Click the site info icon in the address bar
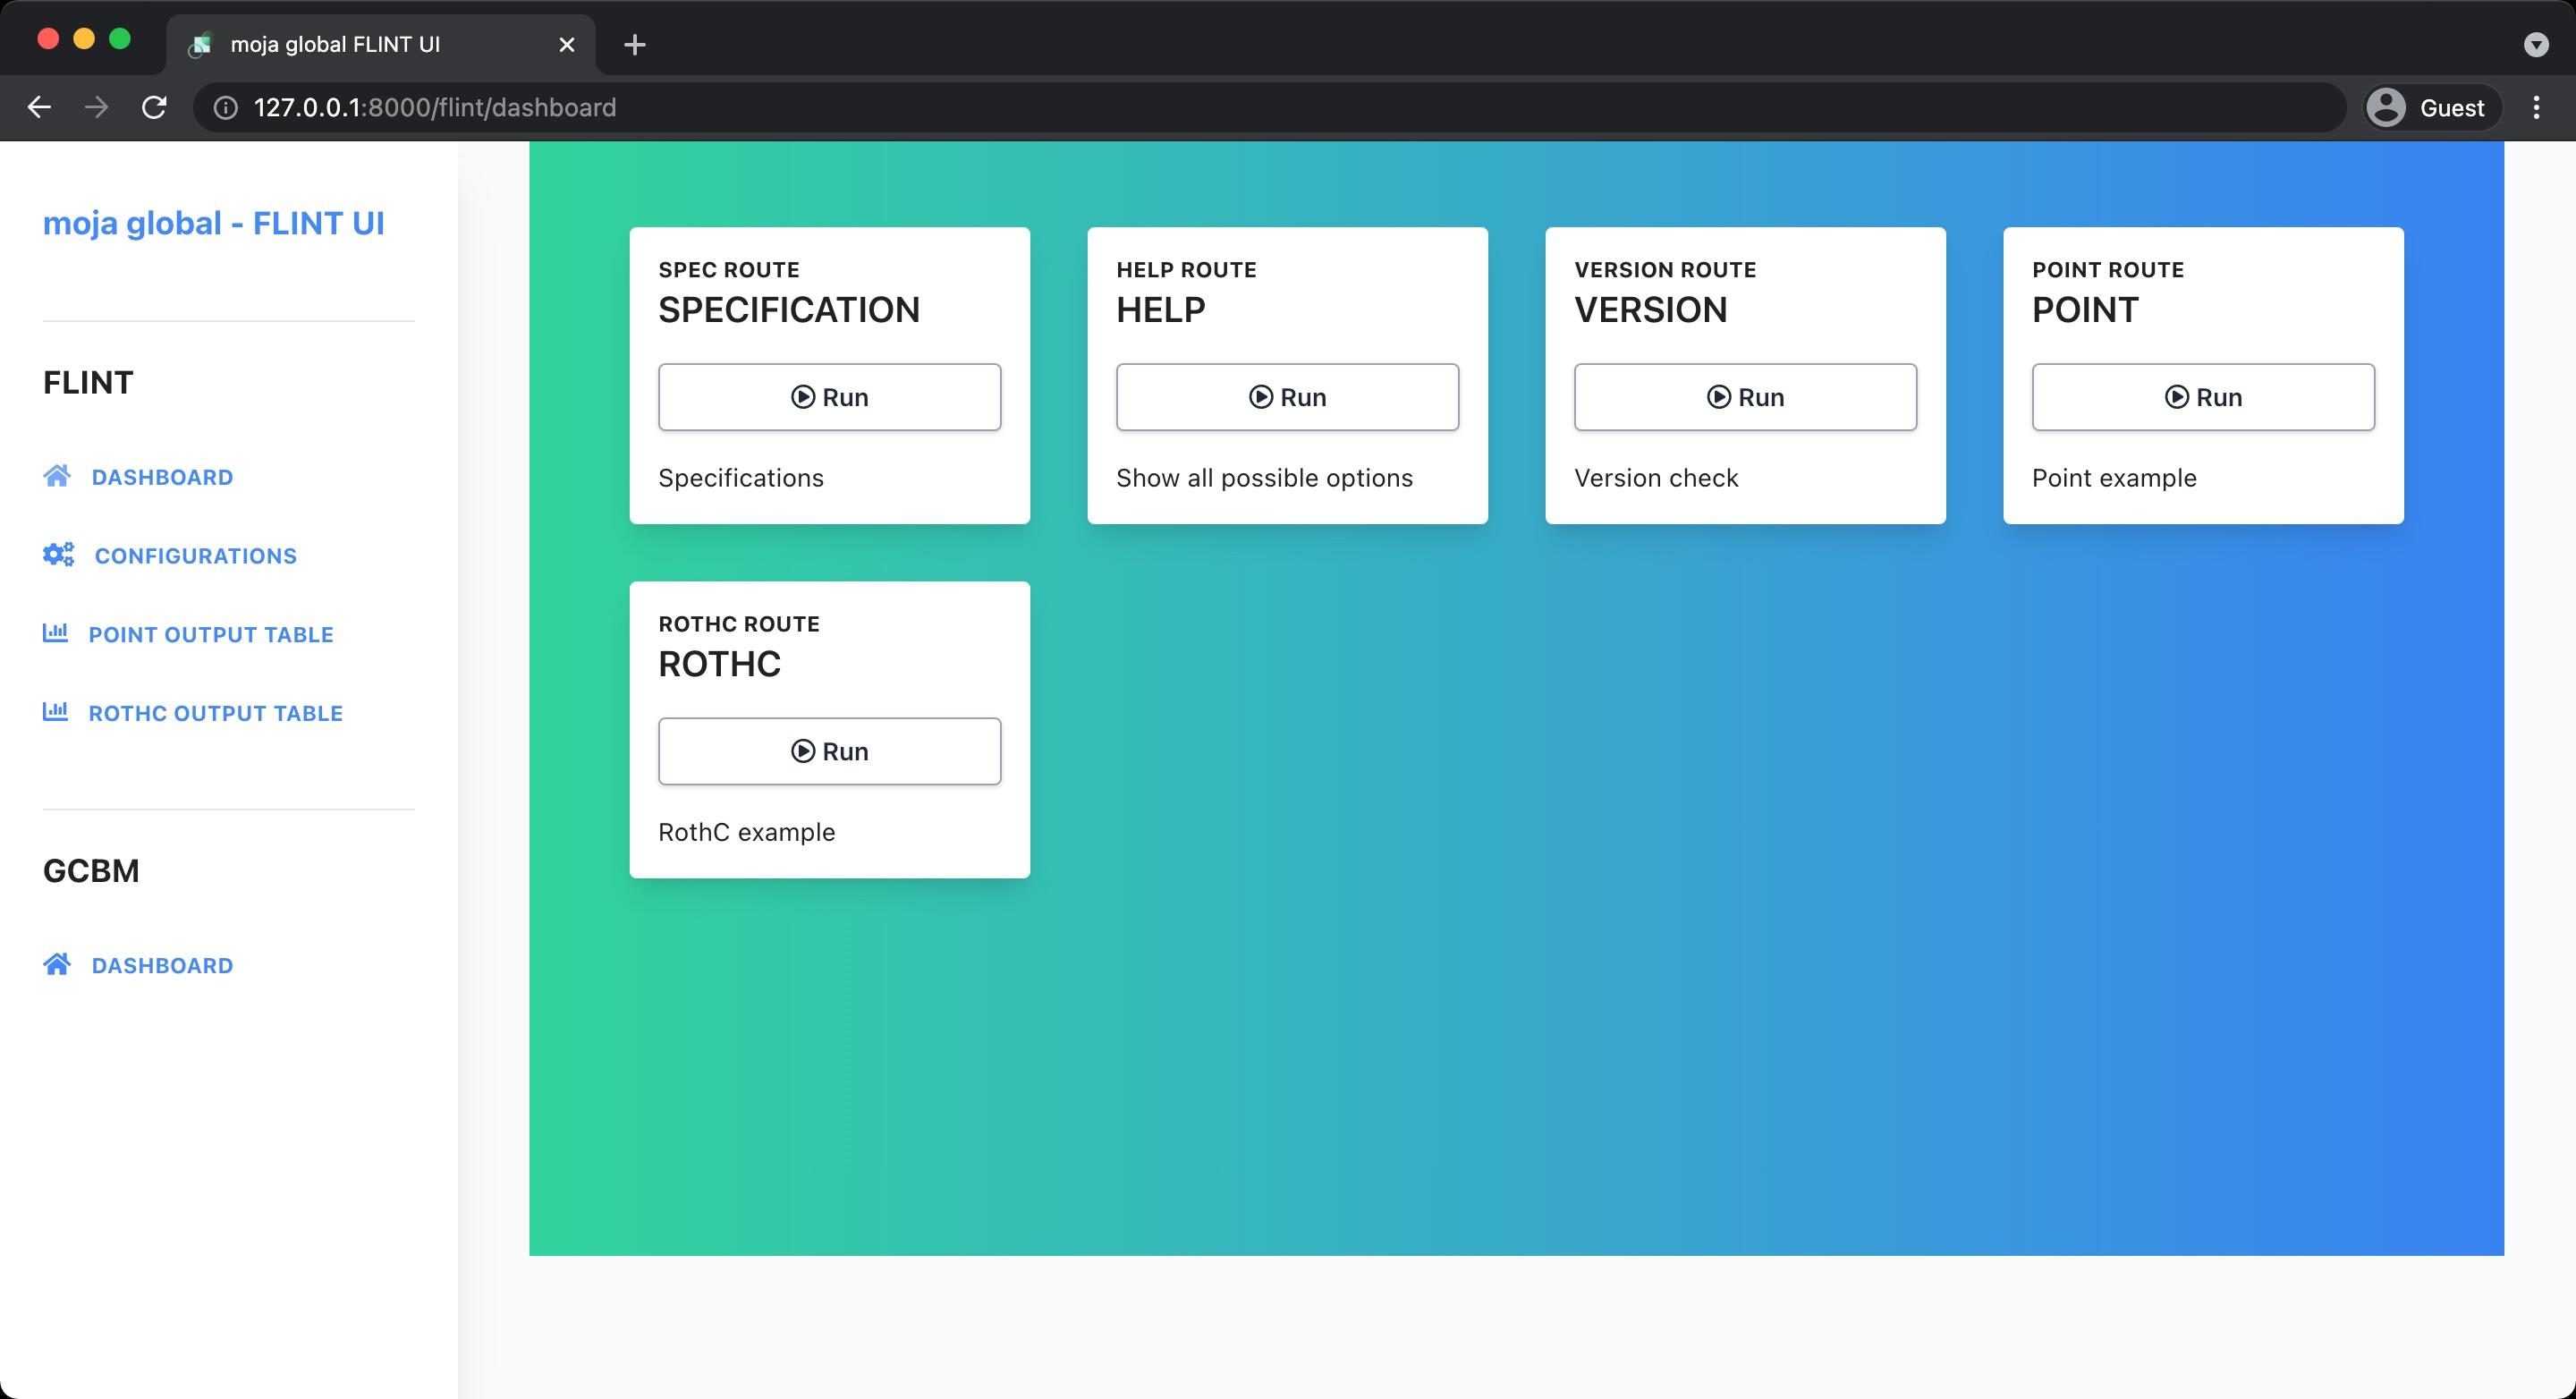 (x=226, y=107)
